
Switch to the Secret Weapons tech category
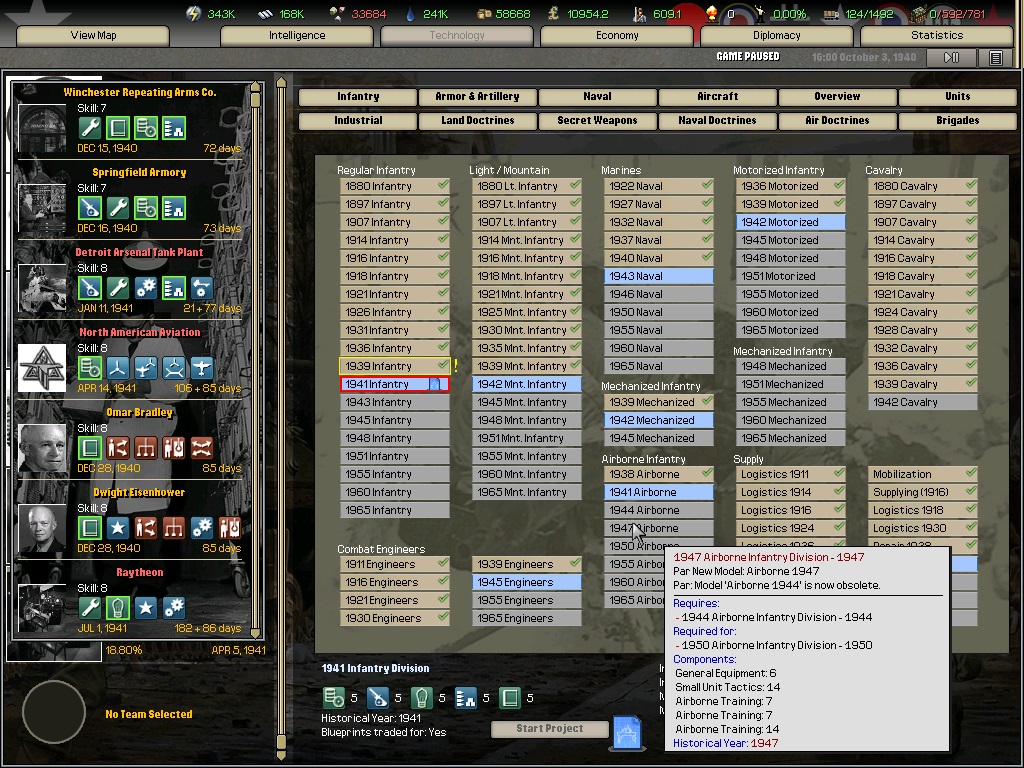point(597,120)
